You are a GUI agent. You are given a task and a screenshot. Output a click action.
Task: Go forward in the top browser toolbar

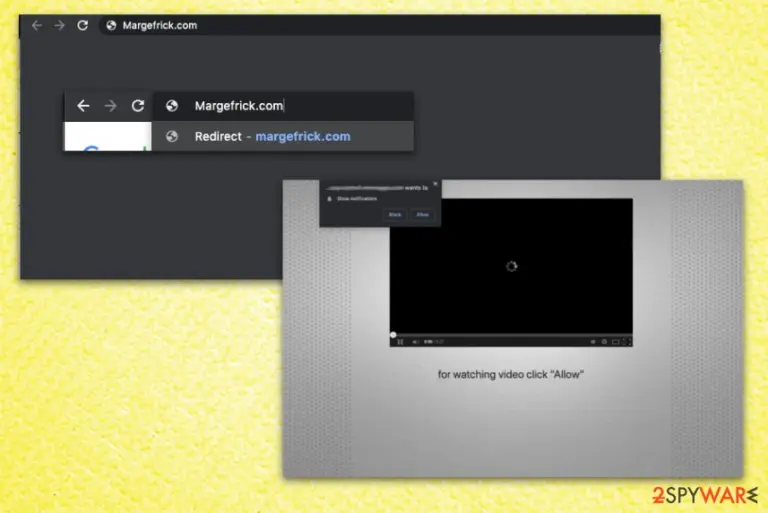(x=59, y=25)
